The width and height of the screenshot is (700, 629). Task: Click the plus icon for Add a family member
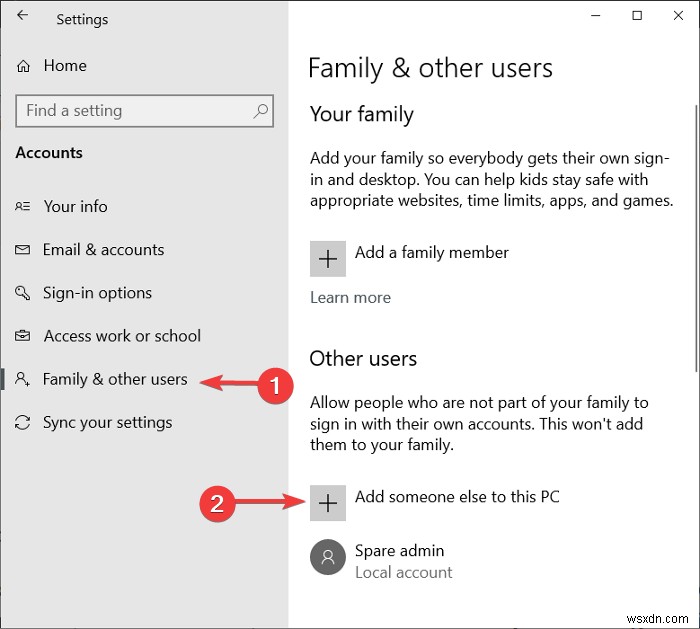(x=328, y=259)
